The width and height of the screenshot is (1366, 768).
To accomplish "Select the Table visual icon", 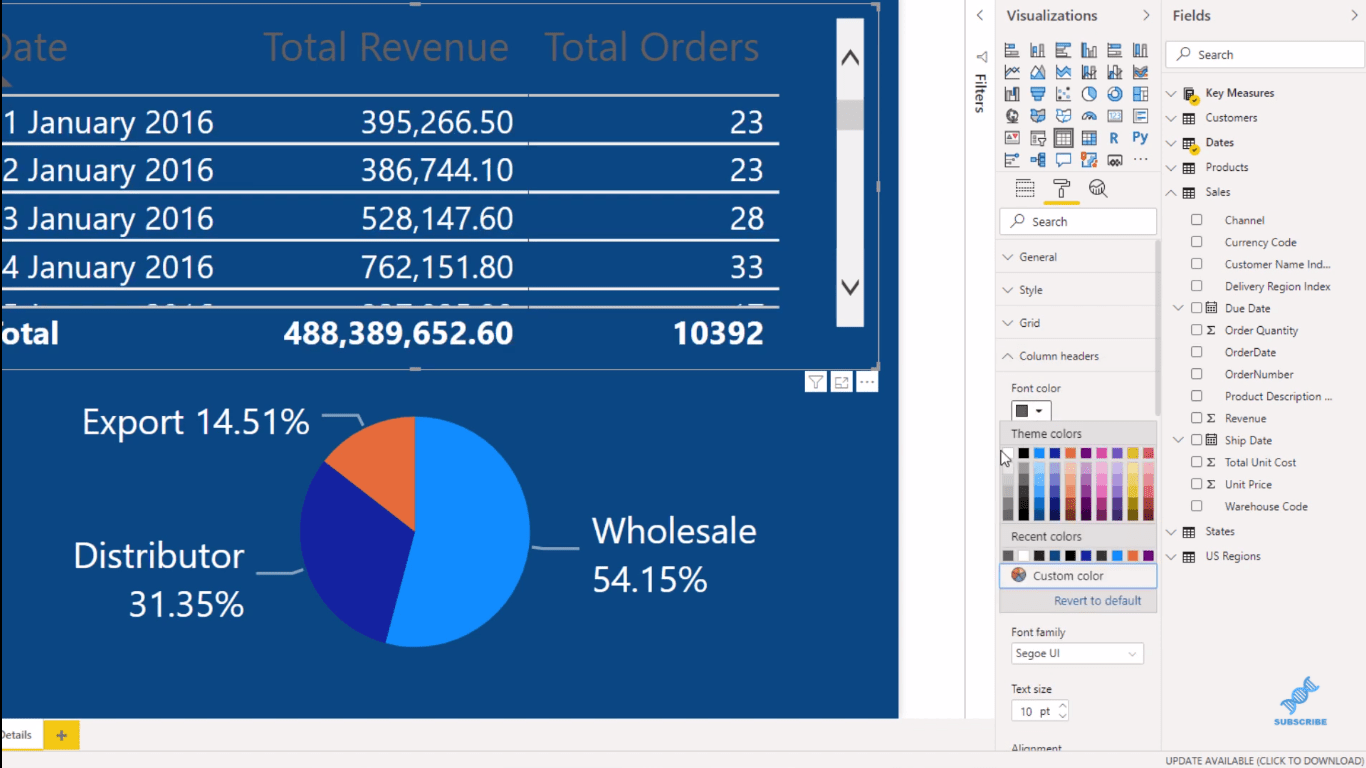I will pos(1063,138).
